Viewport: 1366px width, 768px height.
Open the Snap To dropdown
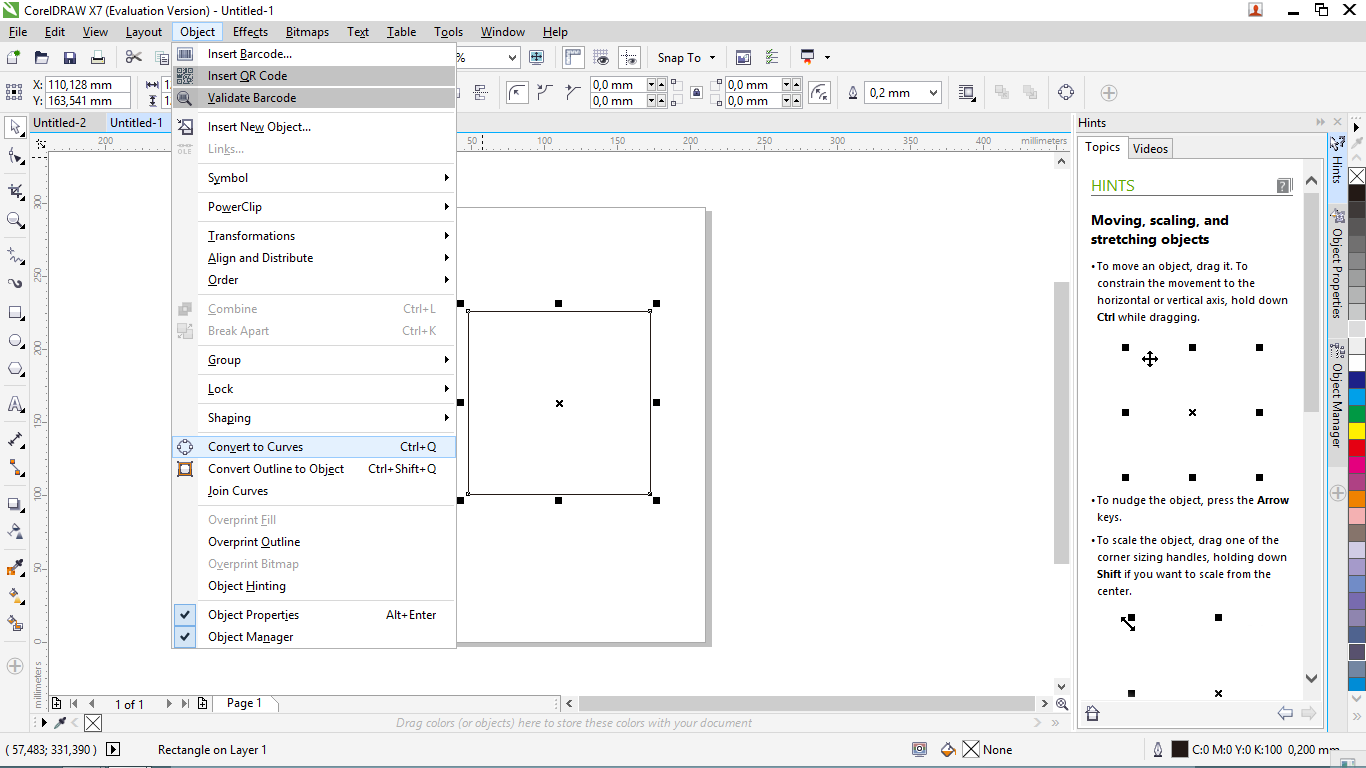[x=686, y=58]
